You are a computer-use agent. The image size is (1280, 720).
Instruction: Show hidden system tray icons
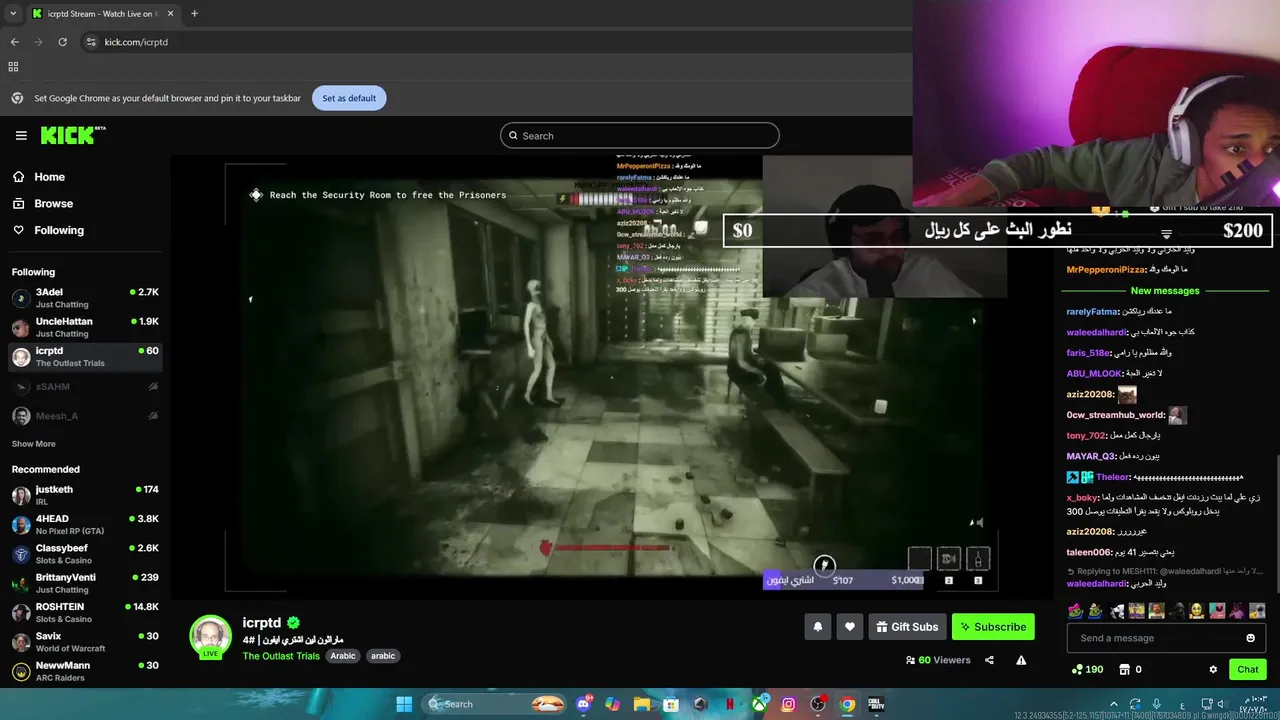point(1113,704)
